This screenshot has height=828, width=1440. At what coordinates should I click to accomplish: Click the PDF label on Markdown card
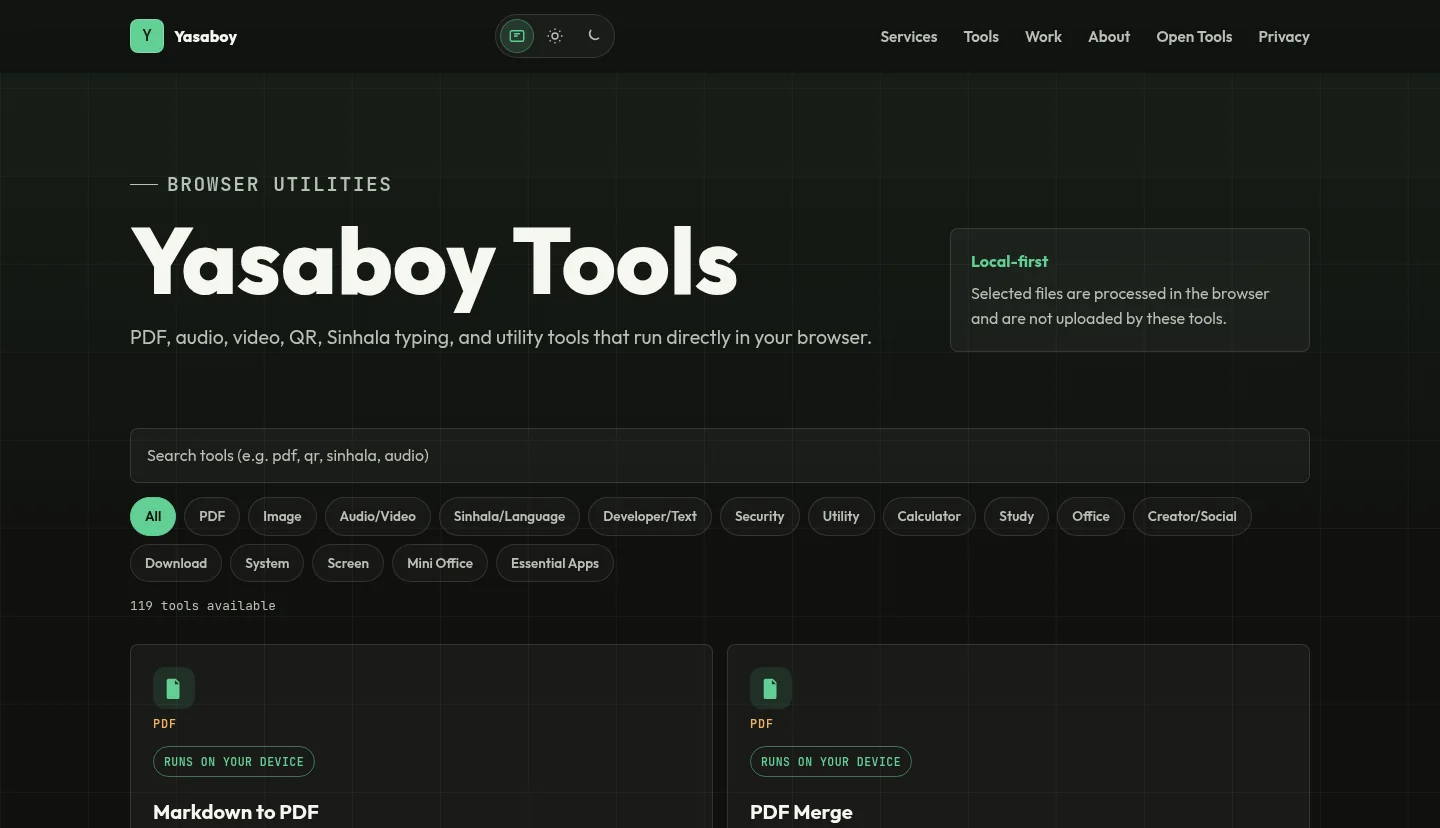165,724
